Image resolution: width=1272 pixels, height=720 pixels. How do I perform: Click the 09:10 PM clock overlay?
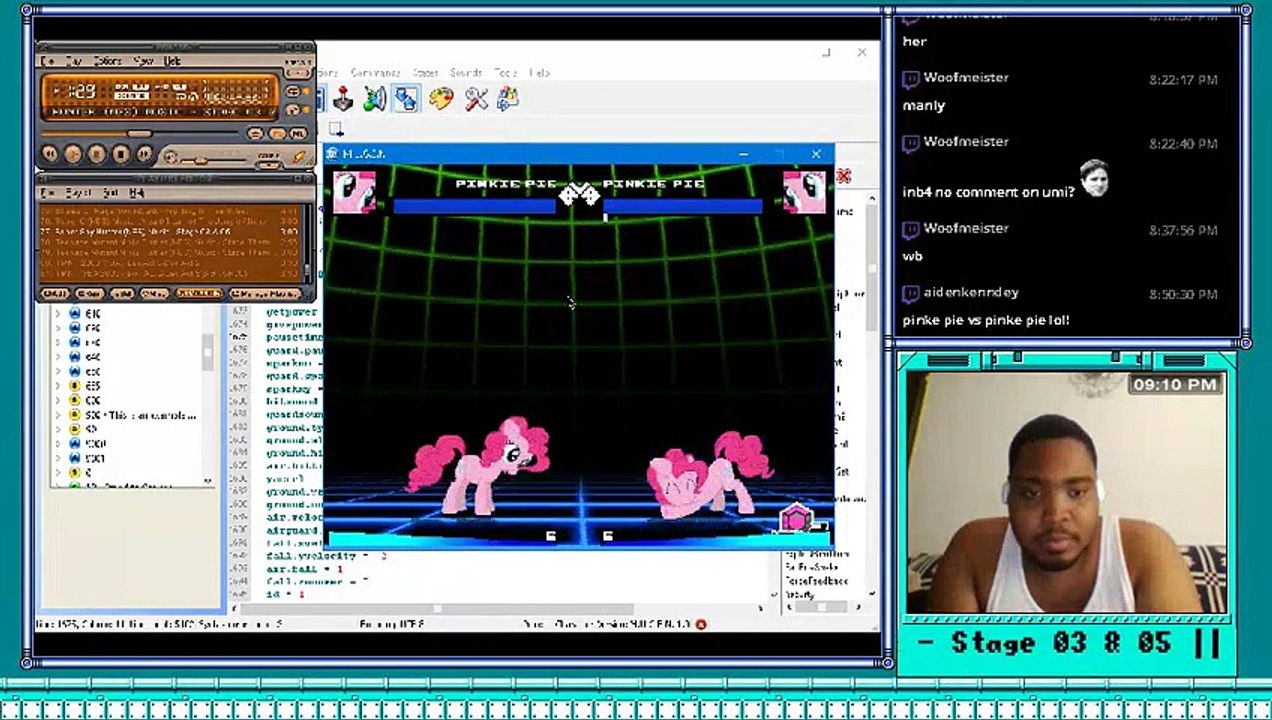coord(1175,385)
